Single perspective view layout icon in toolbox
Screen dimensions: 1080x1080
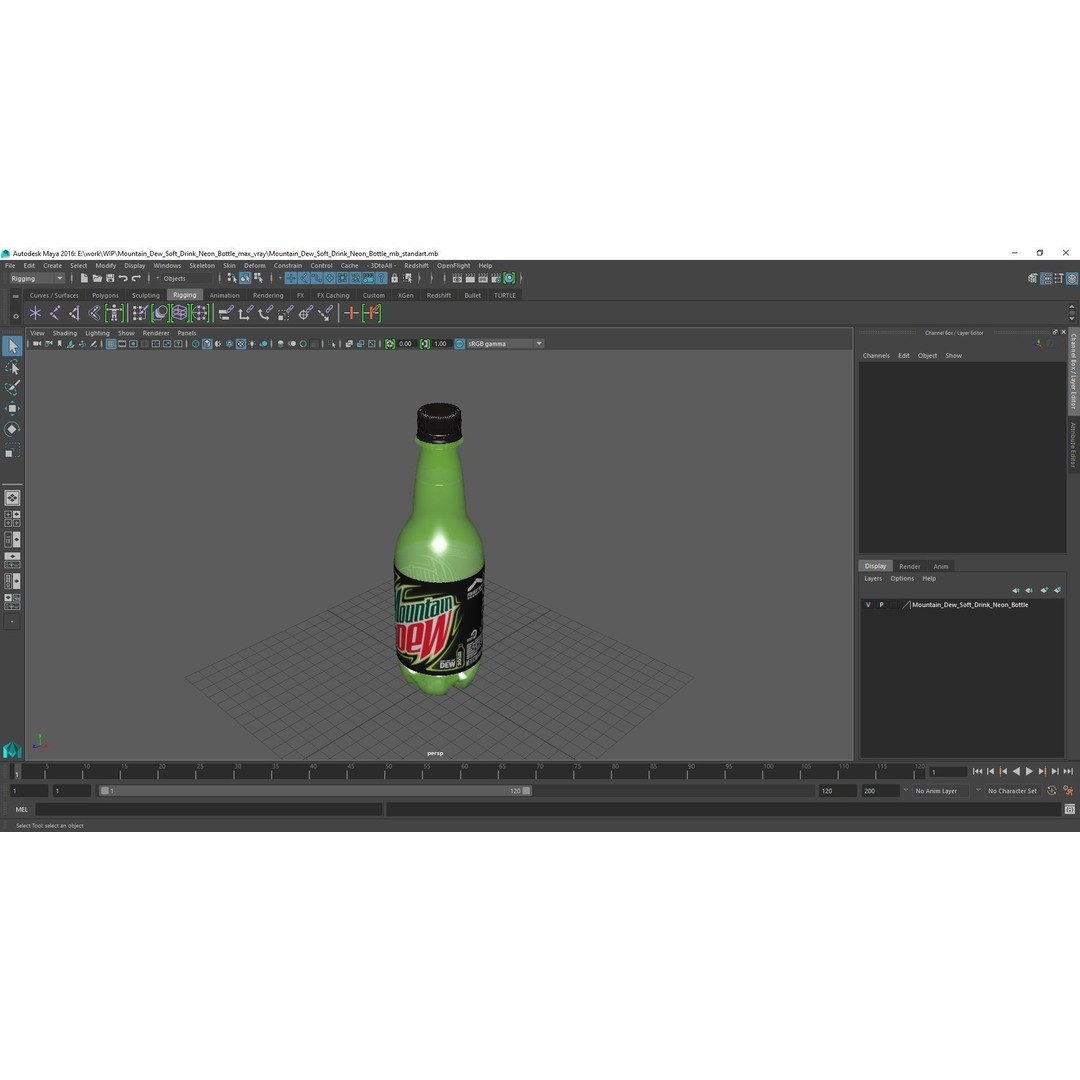pyautogui.click(x=12, y=498)
